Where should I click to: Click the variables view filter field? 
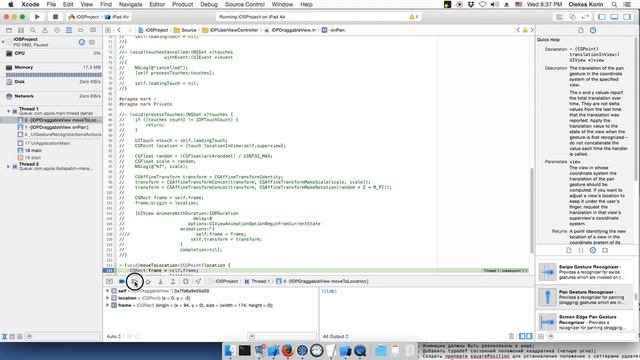tap(282, 336)
